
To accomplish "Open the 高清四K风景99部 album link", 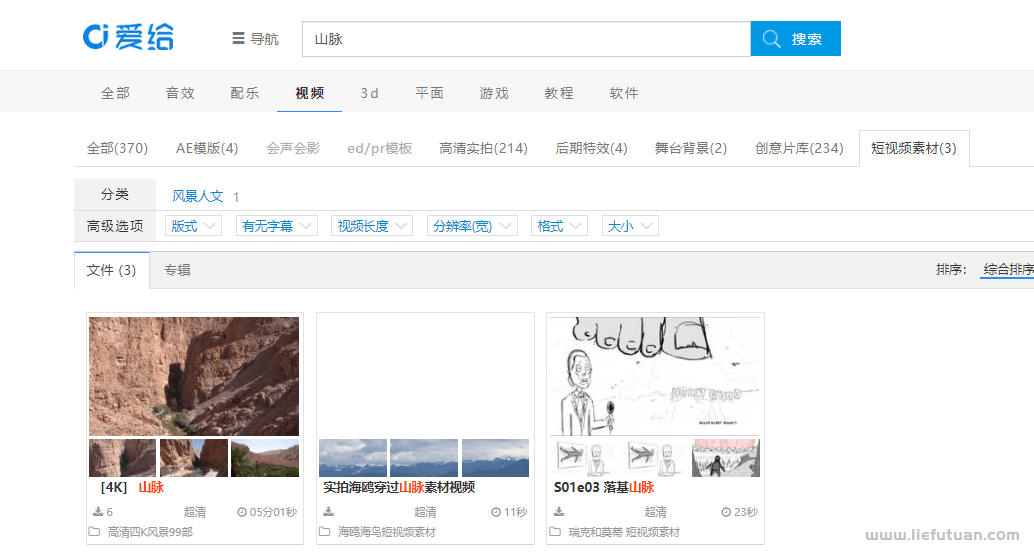I will tap(150, 532).
